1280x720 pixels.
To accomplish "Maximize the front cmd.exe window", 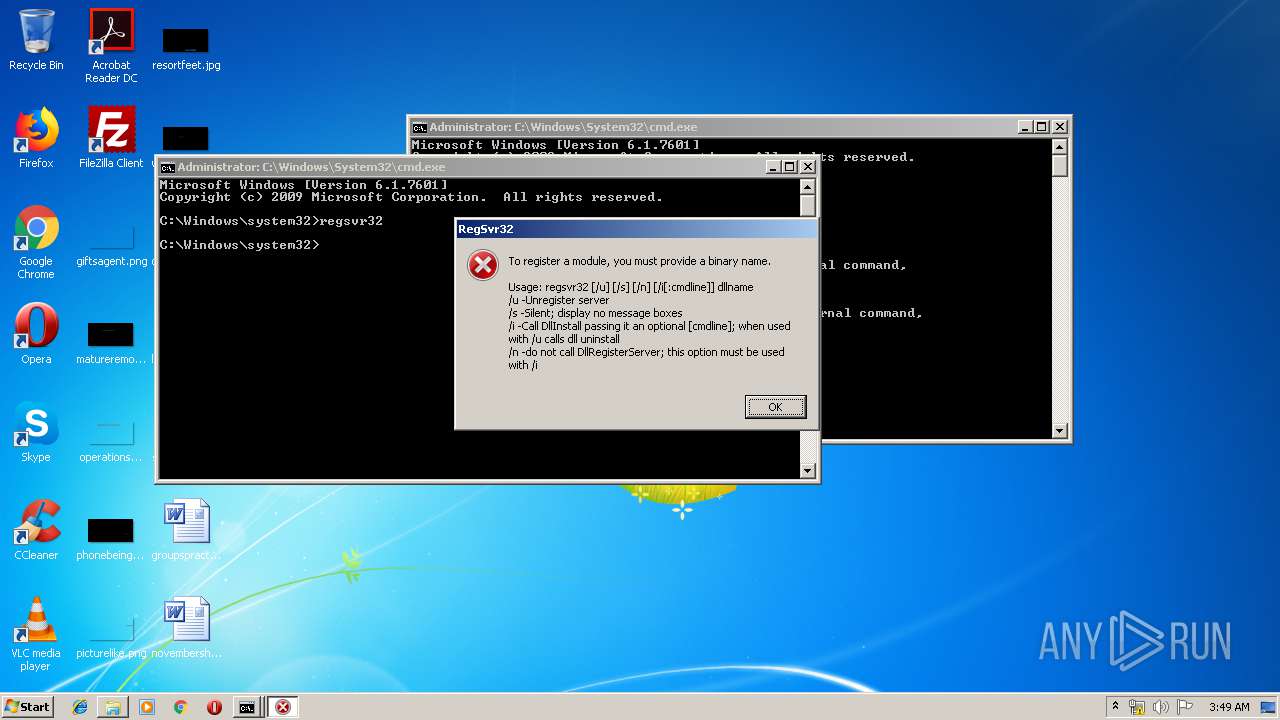I will click(x=790, y=167).
